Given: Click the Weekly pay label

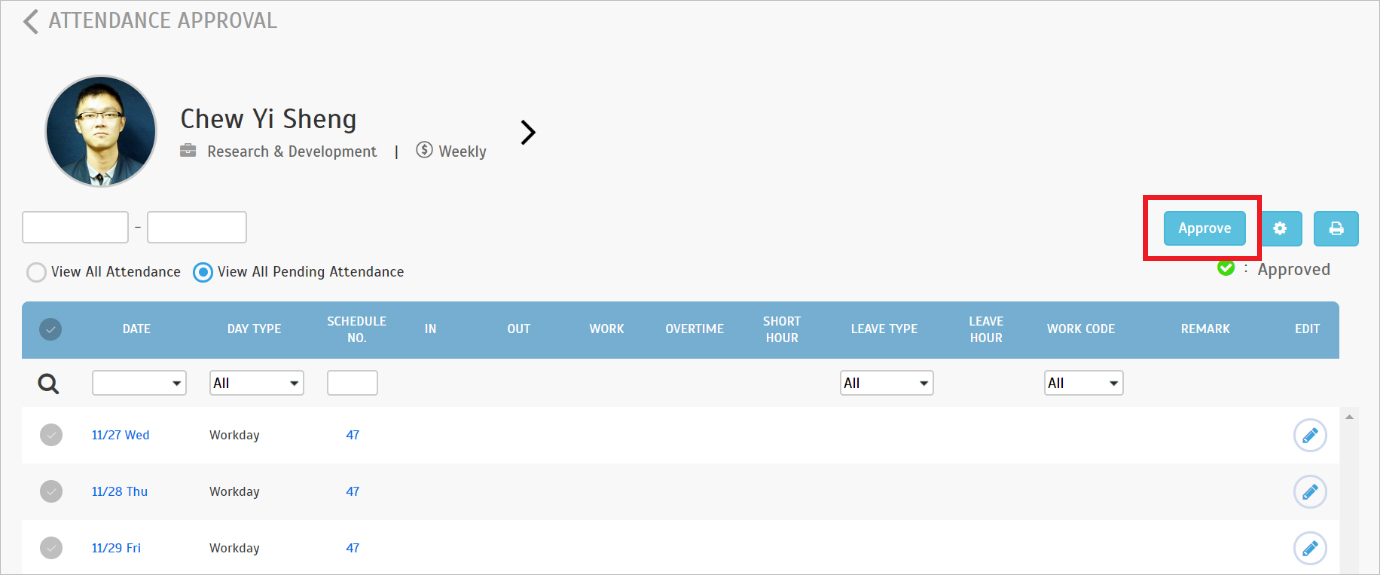Looking at the screenshot, I should point(462,152).
